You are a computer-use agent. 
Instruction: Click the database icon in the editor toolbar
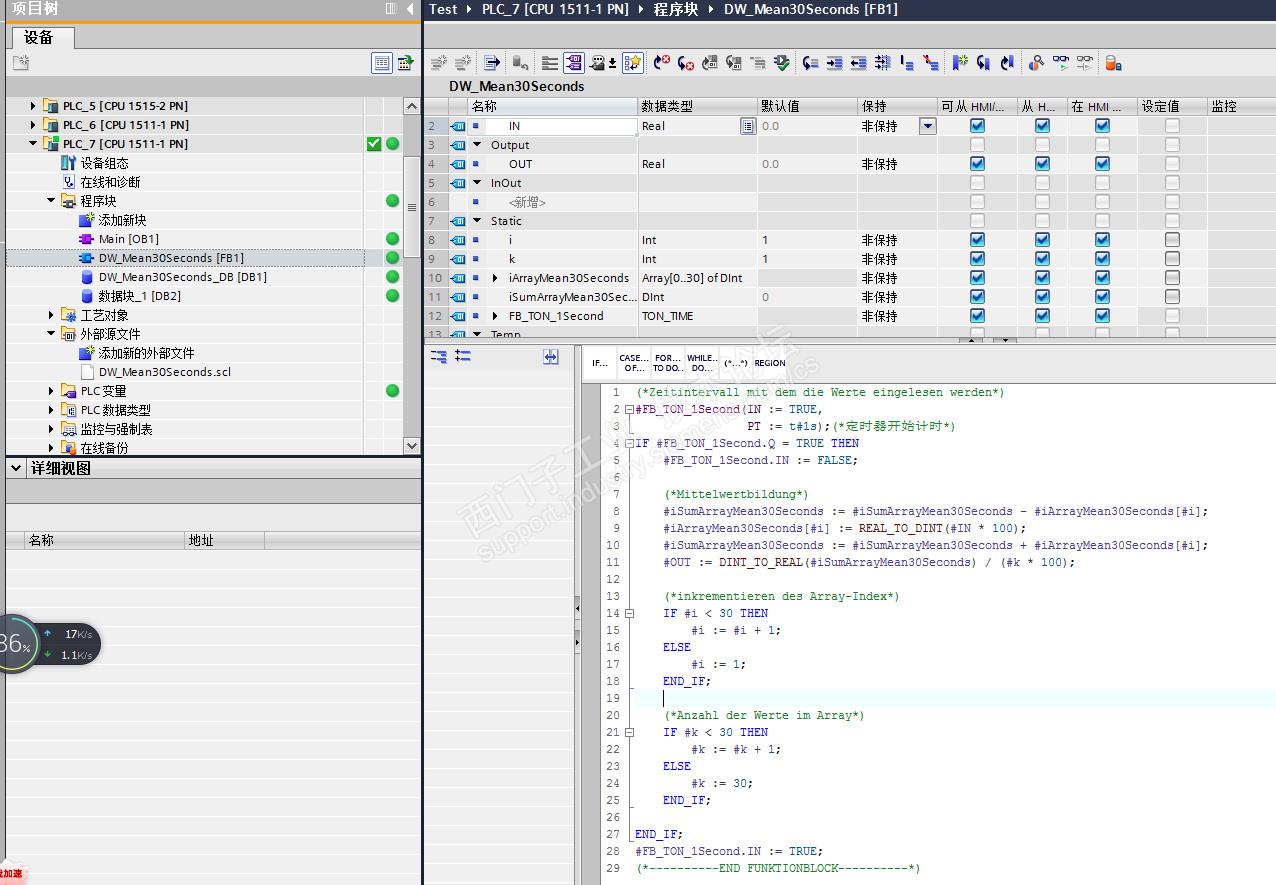pyautogui.click(x=1113, y=63)
